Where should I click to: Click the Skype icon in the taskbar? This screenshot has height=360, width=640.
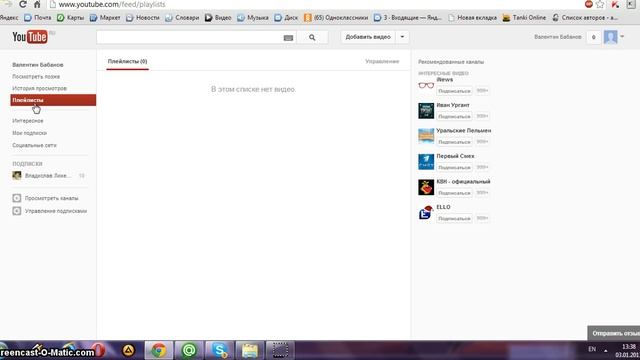[220, 350]
